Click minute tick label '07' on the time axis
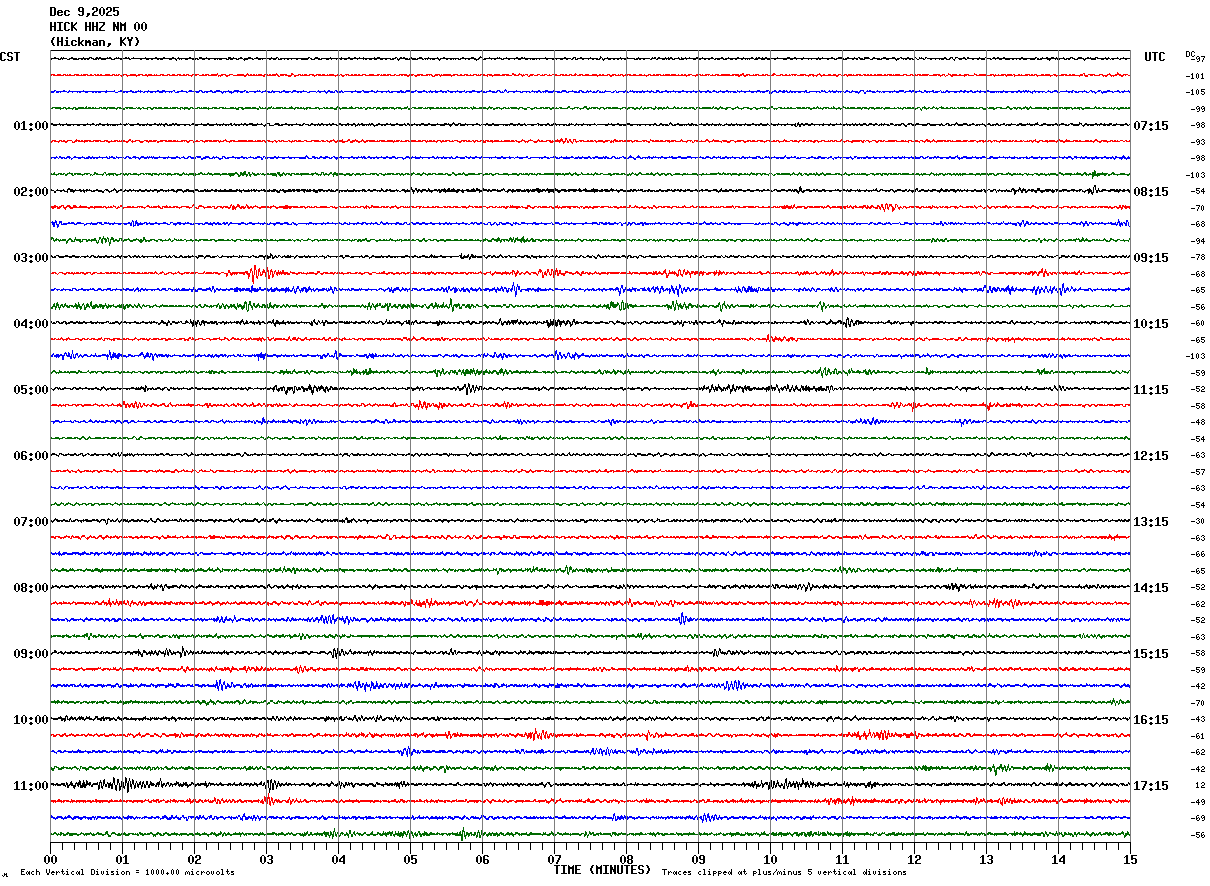Screen dimensions: 1210x886 554,859
